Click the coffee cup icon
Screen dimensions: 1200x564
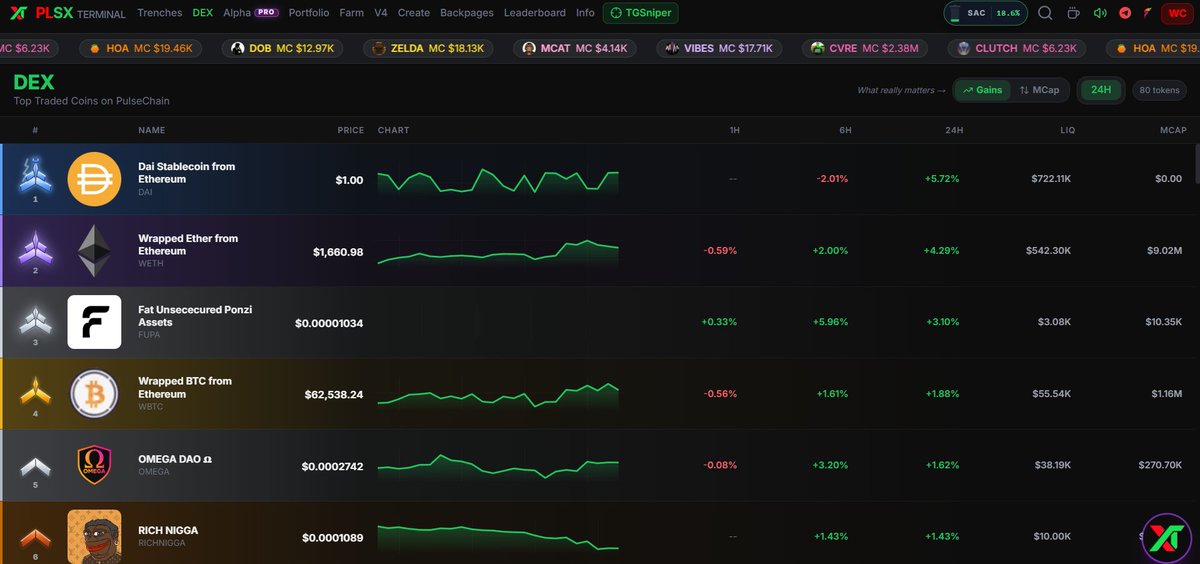pyautogui.click(x=1073, y=13)
